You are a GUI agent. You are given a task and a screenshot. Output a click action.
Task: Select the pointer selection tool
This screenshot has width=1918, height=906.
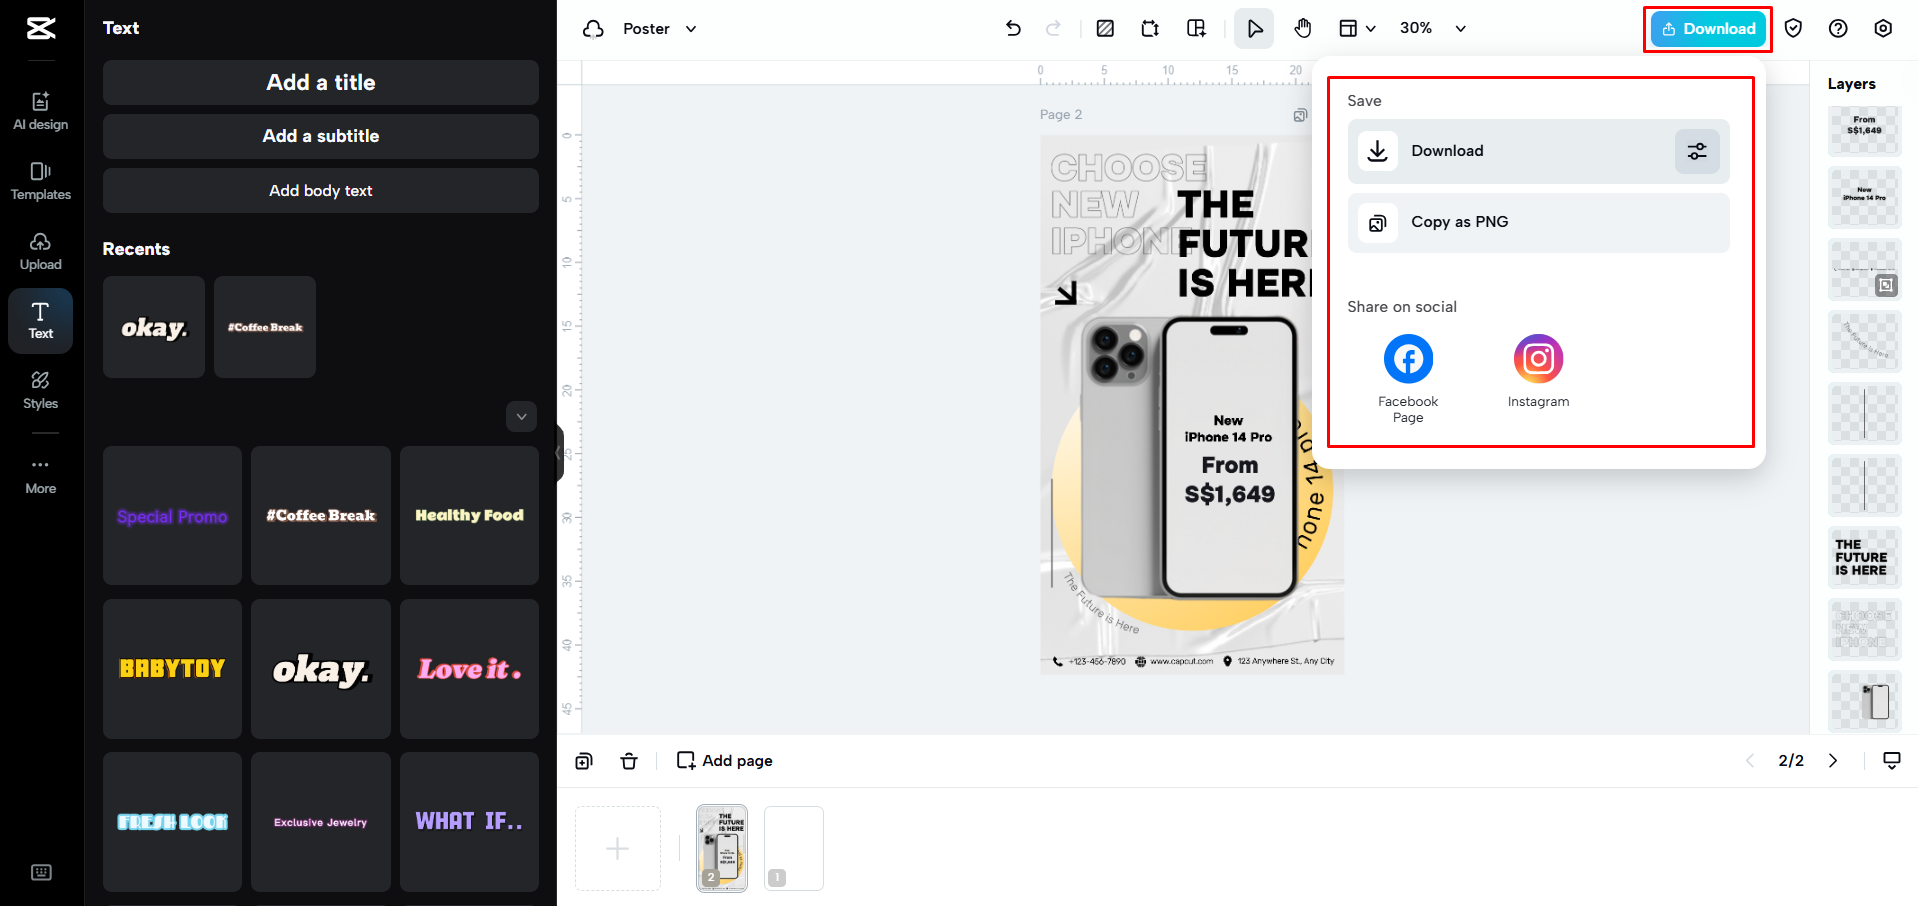(x=1254, y=29)
